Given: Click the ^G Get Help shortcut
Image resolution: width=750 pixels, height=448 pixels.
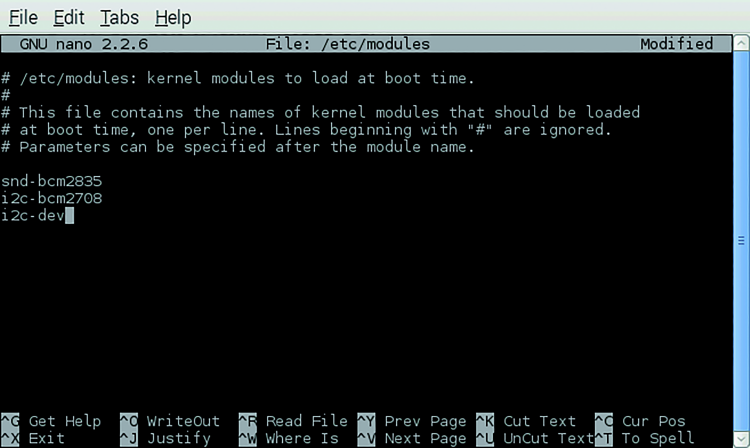Looking at the screenshot, I should pyautogui.click(x=51, y=421).
